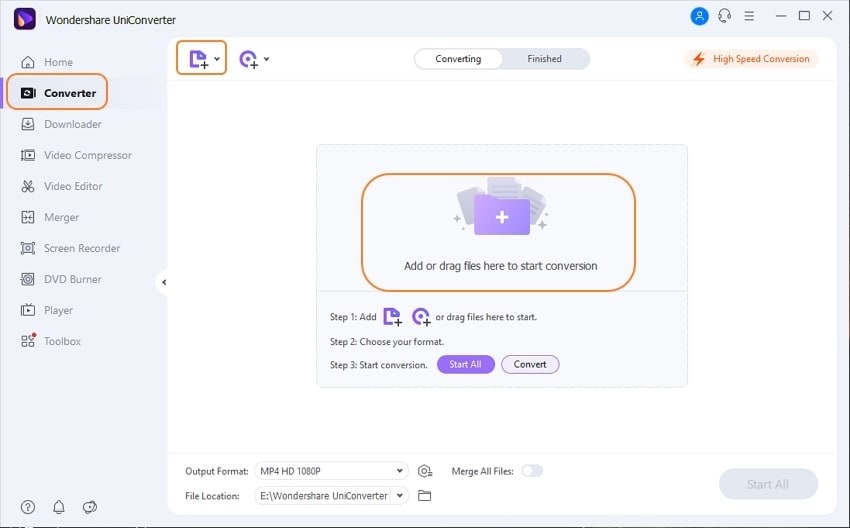850x528 pixels.
Task: Expand the File Location dropdown arrow
Action: pos(400,495)
